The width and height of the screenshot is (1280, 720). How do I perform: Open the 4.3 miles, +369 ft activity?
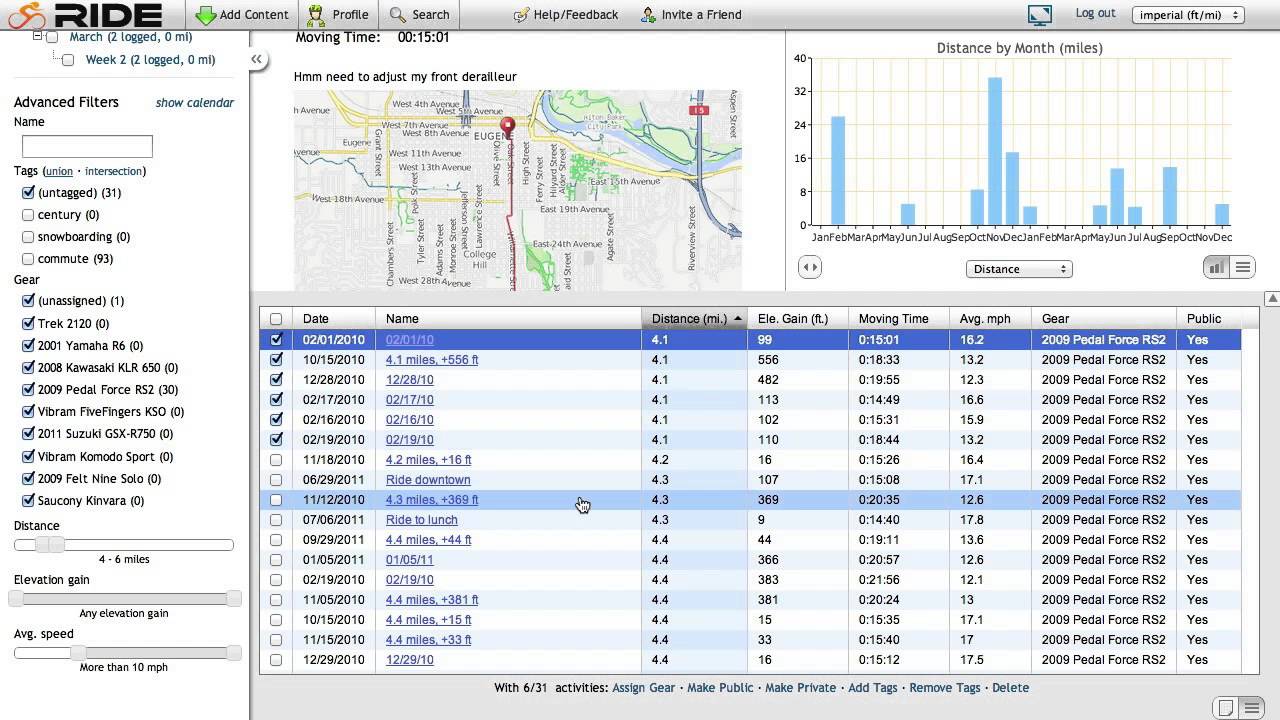(x=432, y=500)
